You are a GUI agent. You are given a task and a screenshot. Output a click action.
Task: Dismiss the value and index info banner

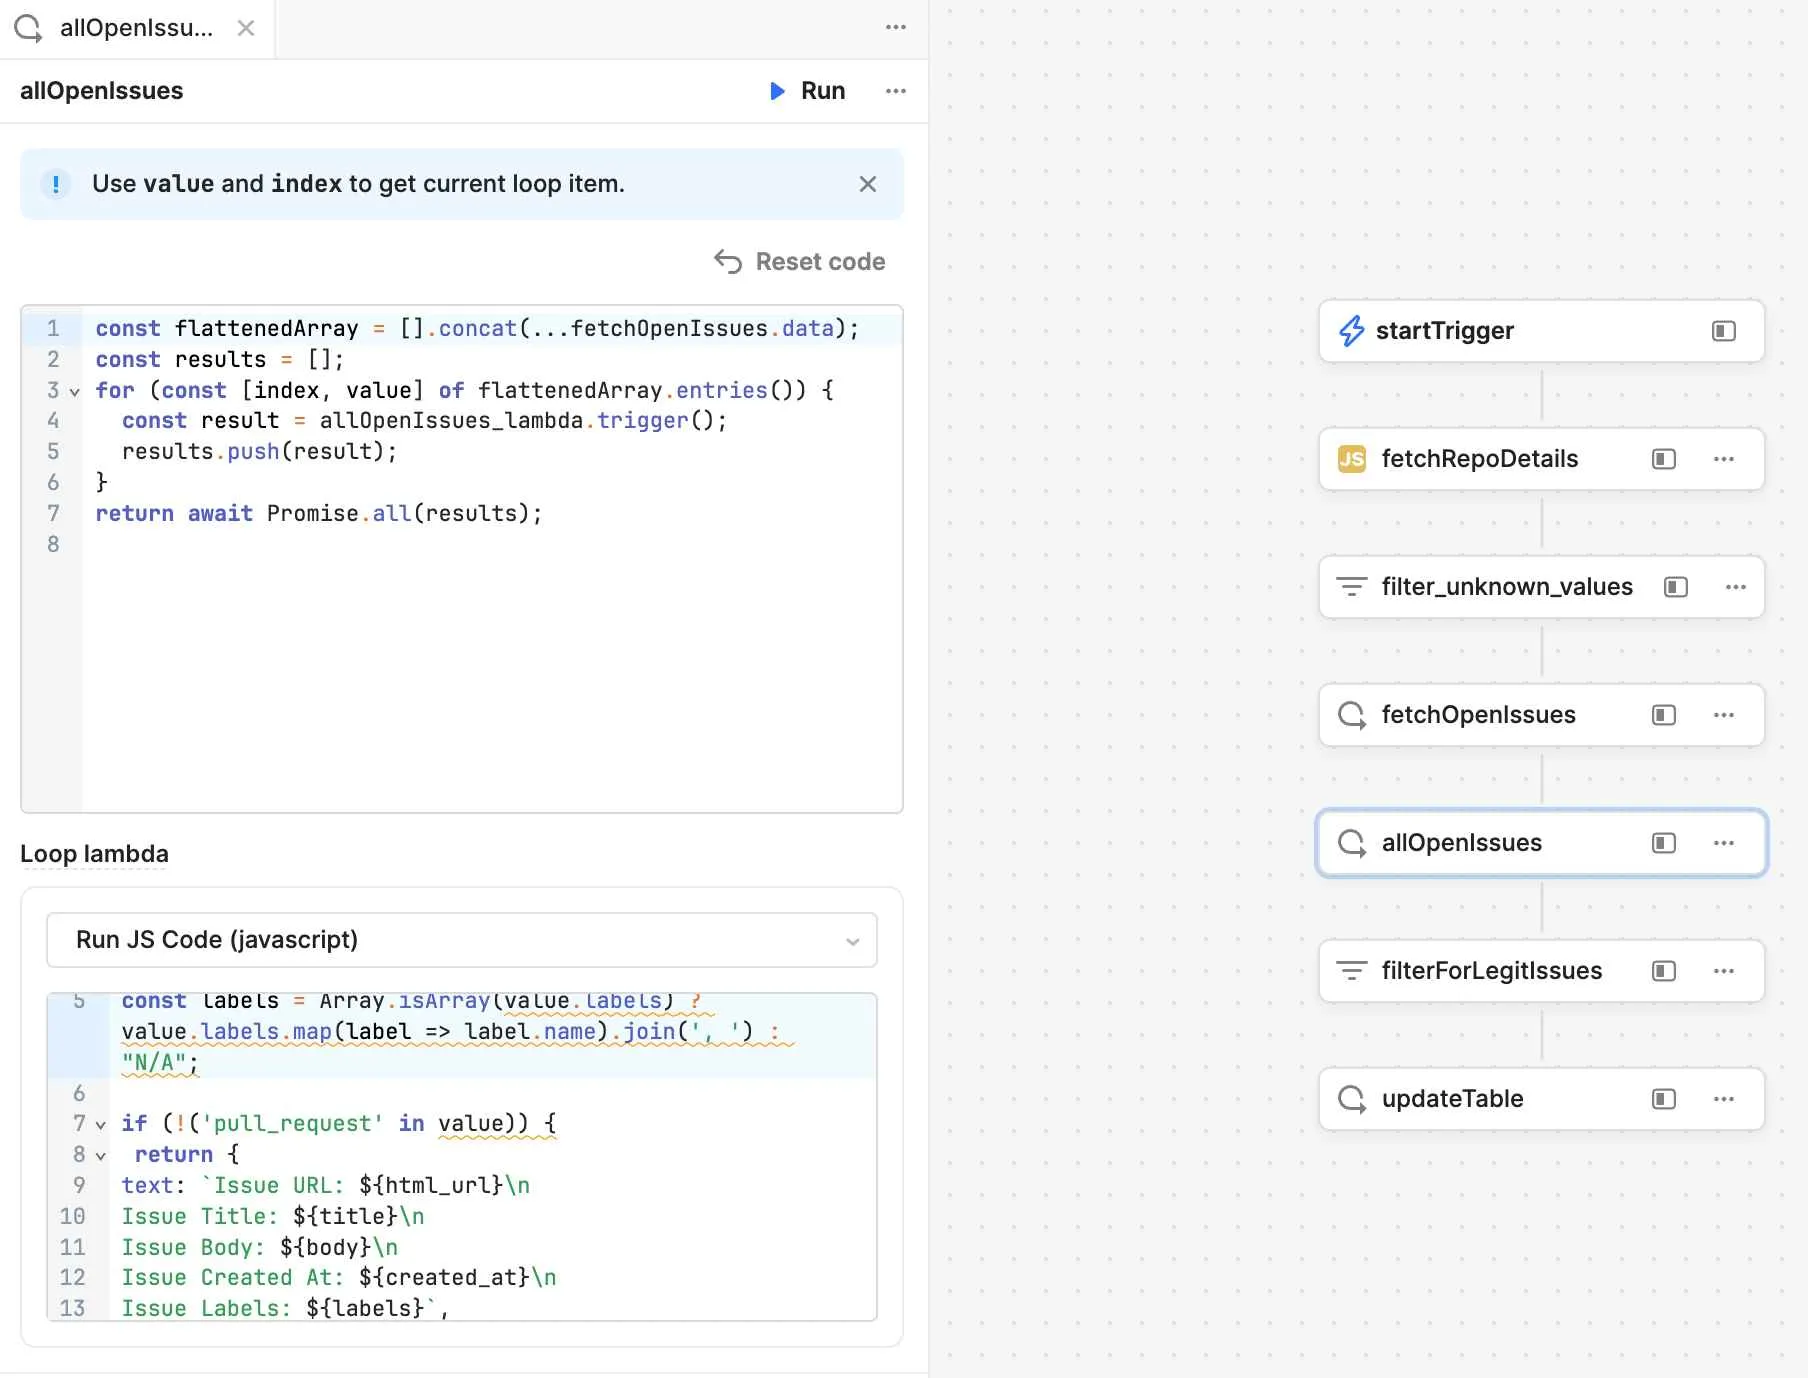[x=868, y=184]
